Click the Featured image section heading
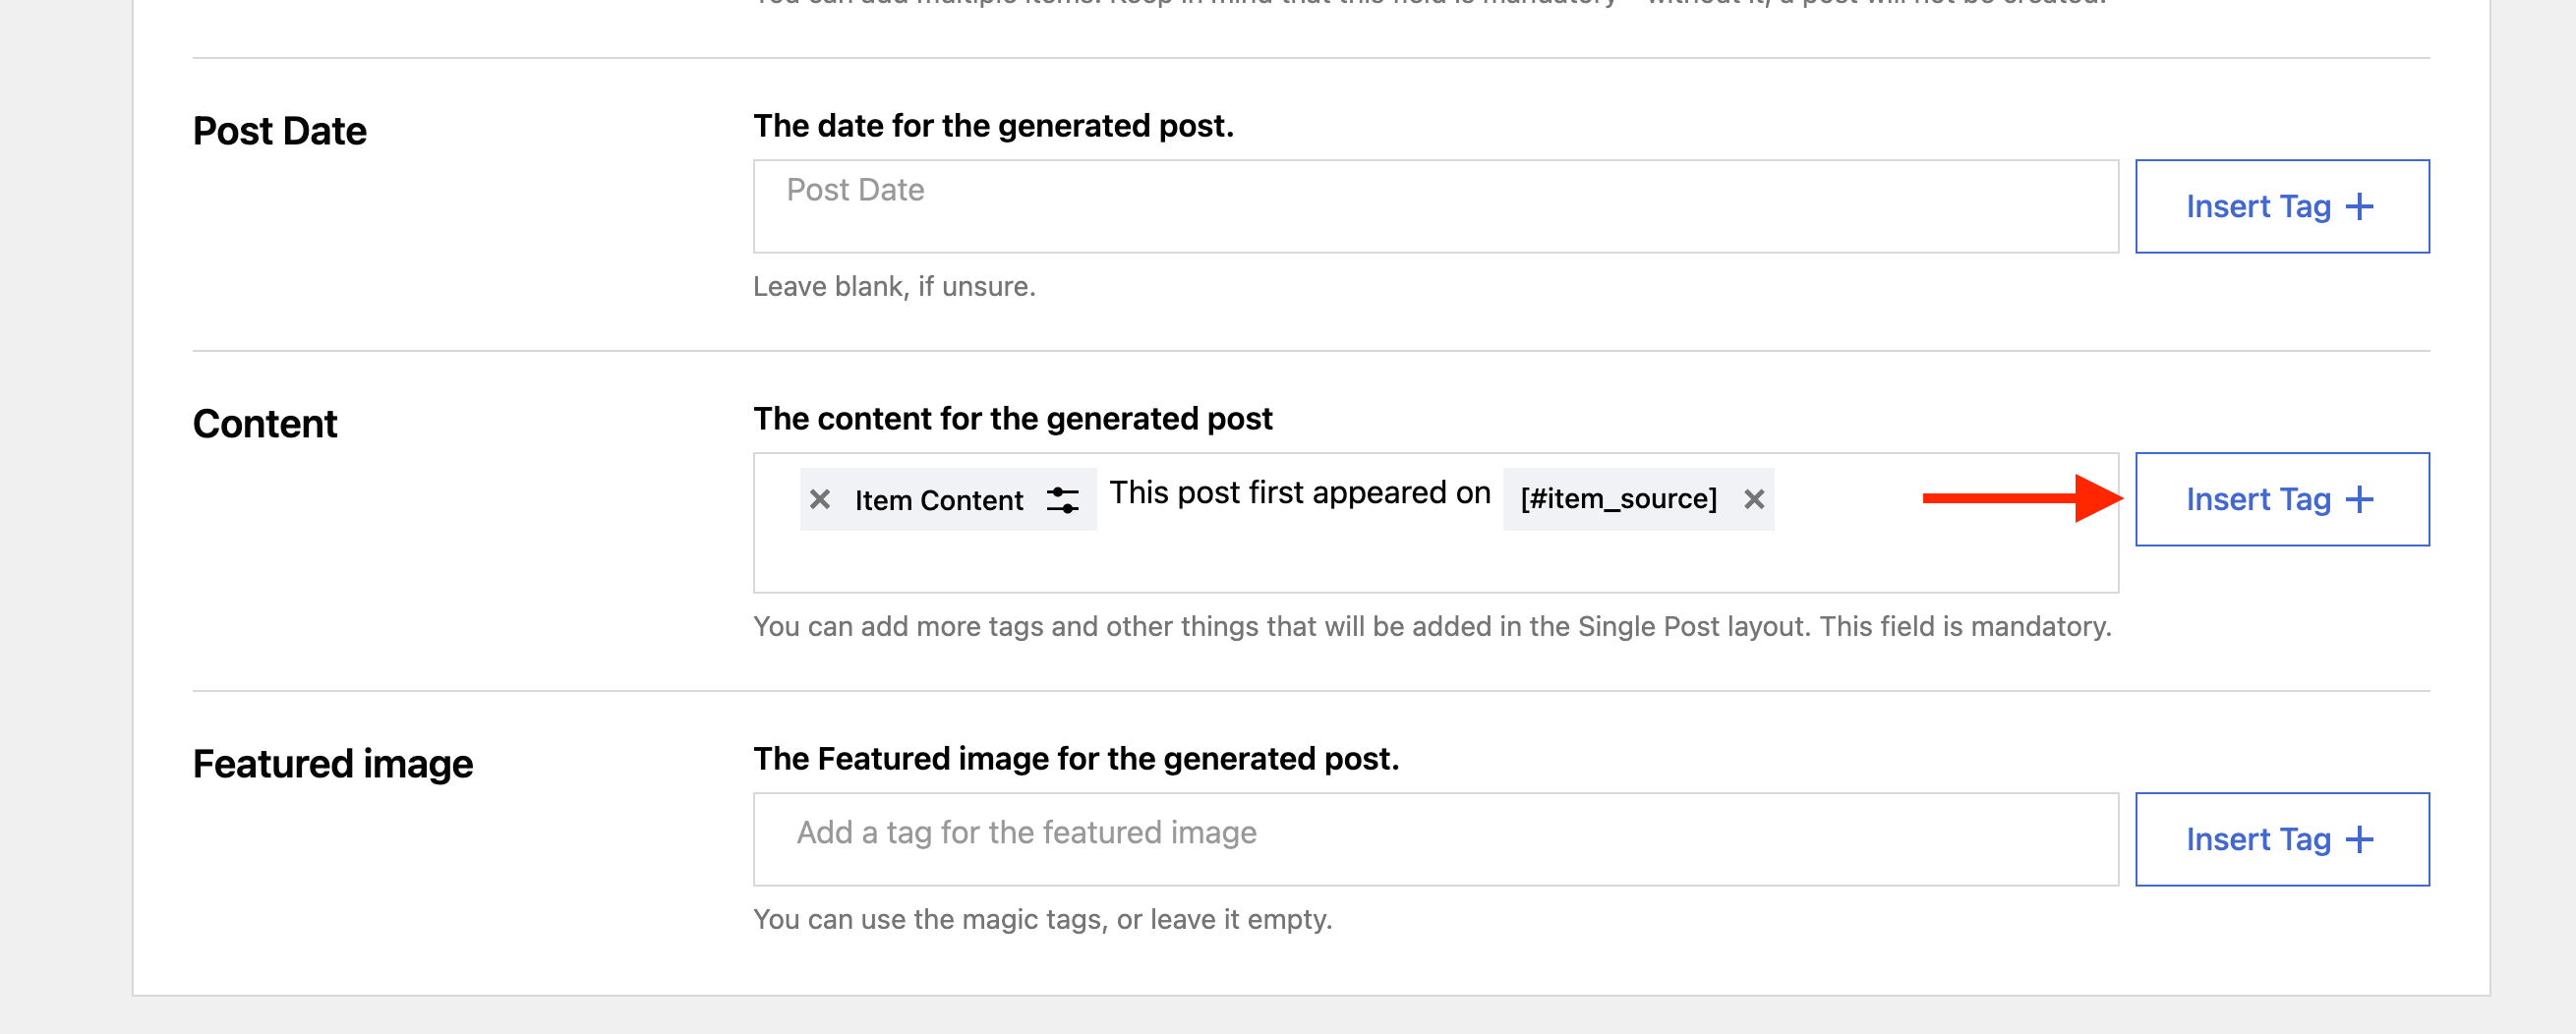Image resolution: width=2576 pixels, height=1034 pixels. pyautogui.click(x=332, y=764)
